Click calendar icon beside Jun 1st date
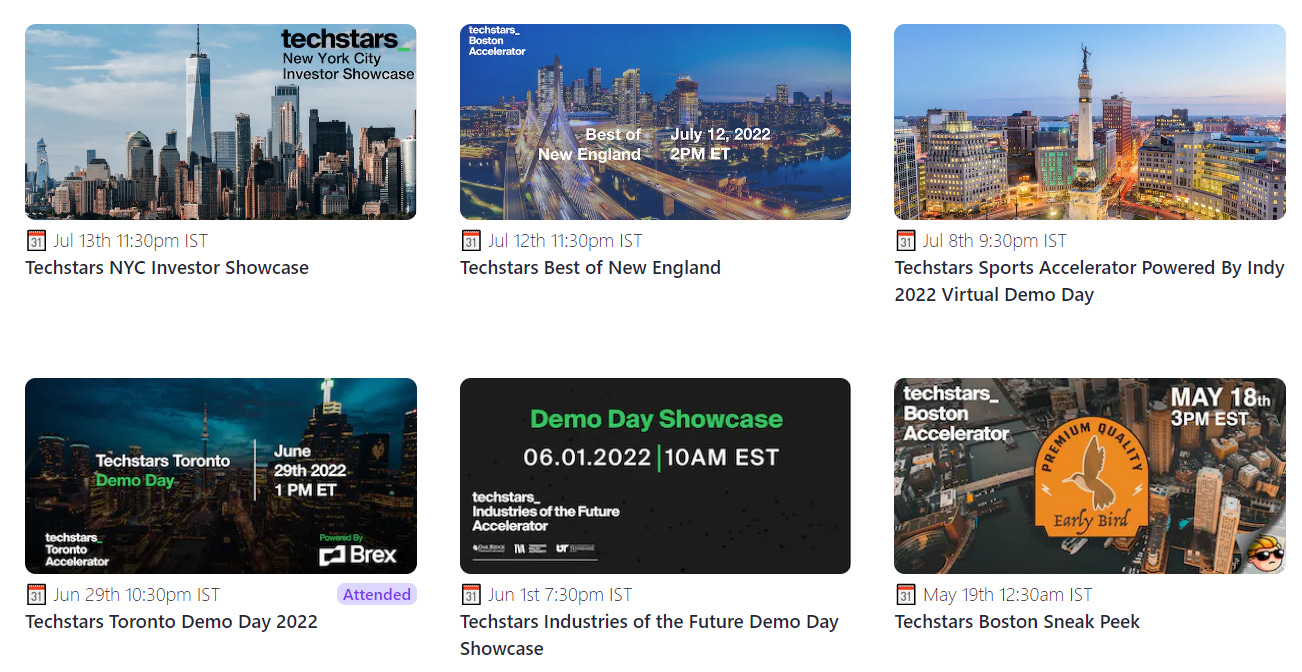This screenshot has width=1302, height=672. [x=471, y=595]
